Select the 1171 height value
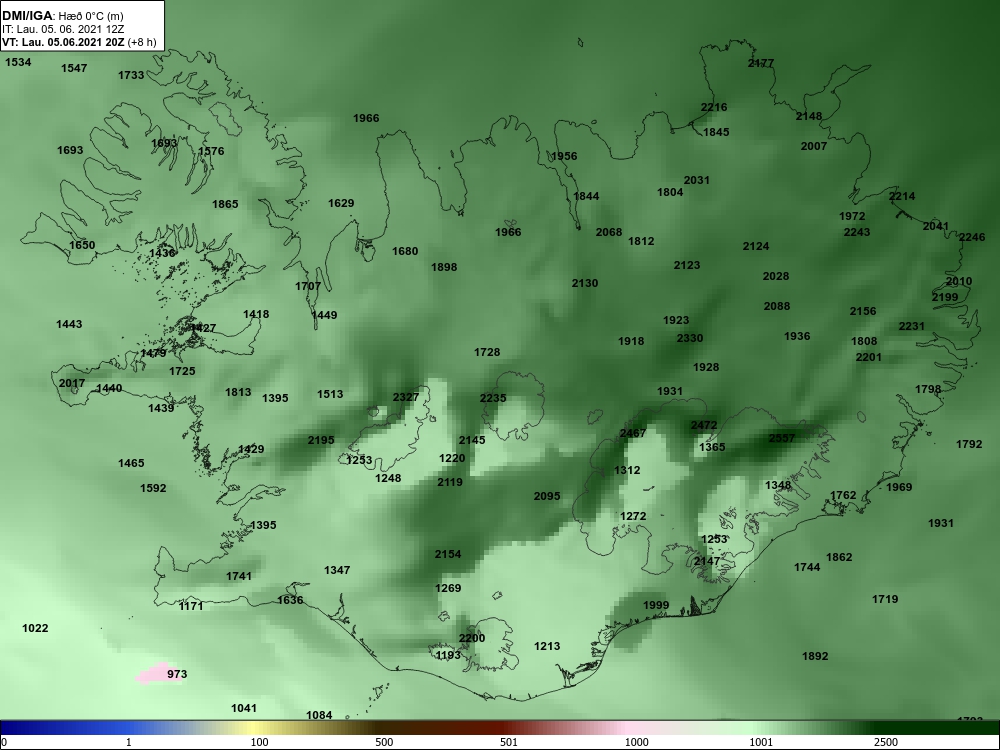The height and width of the screenshot is (750, 1000). 191,606
